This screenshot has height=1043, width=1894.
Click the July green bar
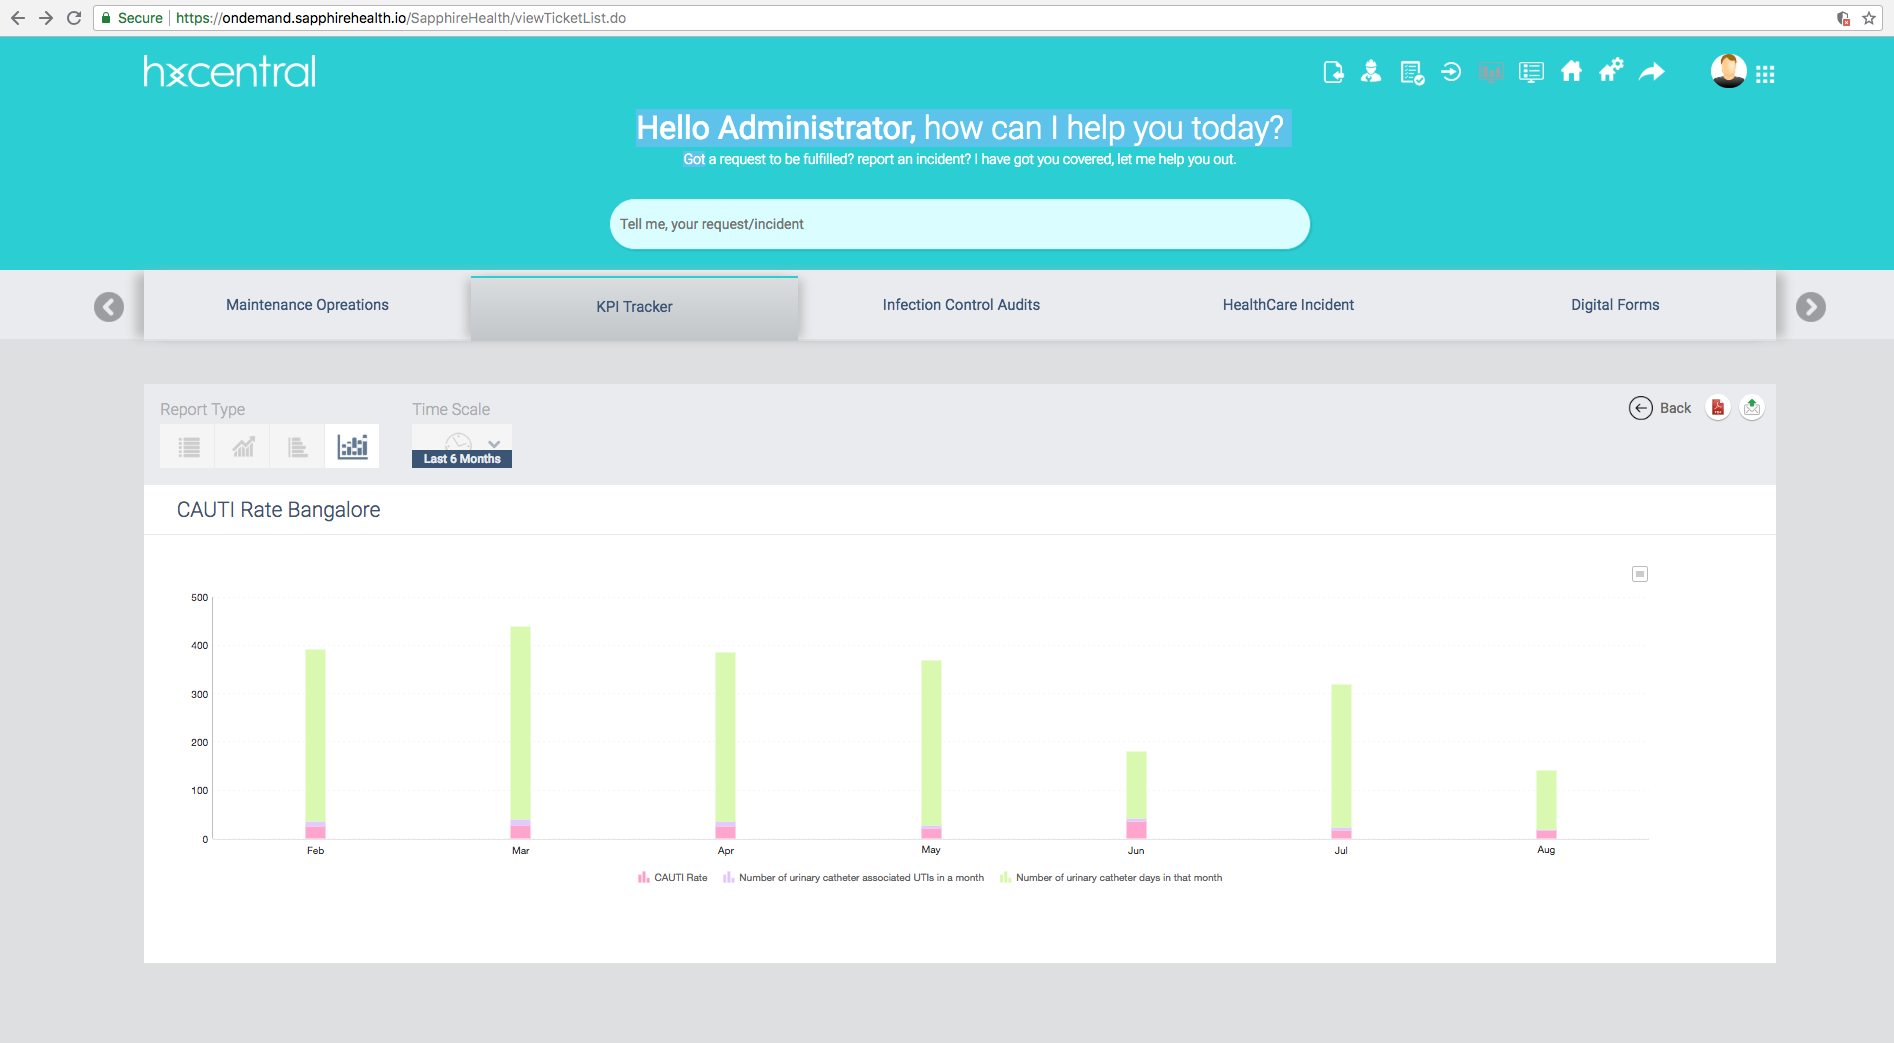(1341, 756)
